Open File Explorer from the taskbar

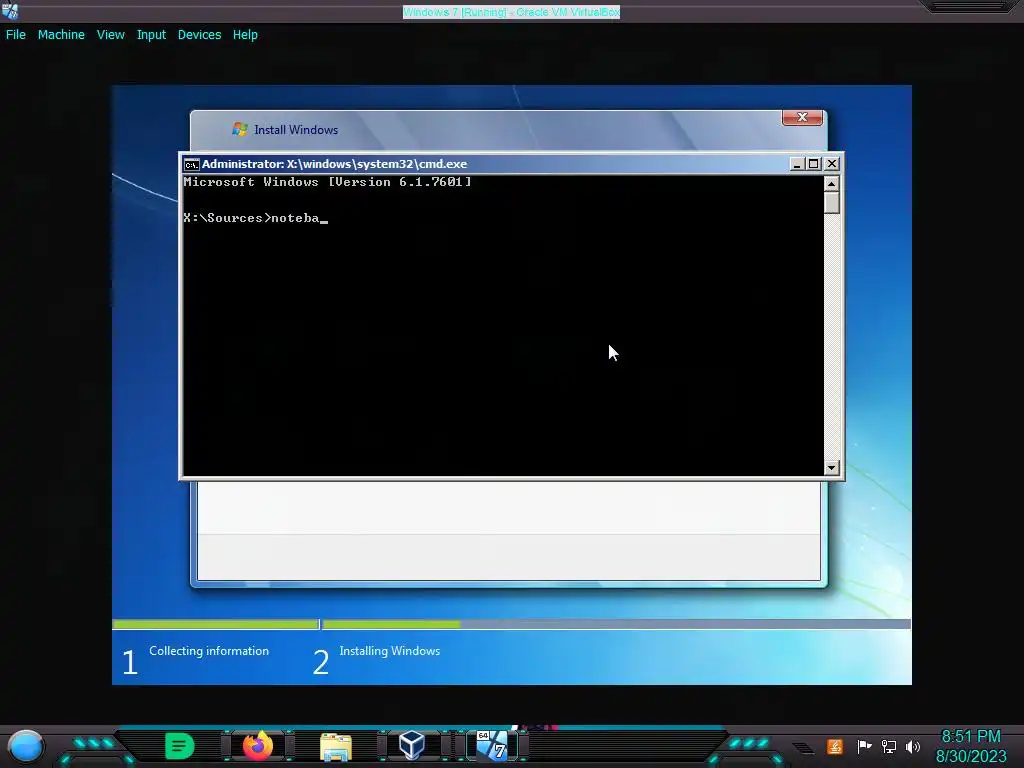click(x=336, y=747)
